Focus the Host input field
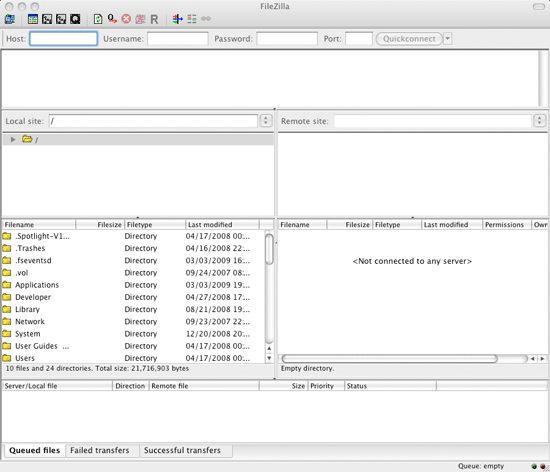 point(63,39)
